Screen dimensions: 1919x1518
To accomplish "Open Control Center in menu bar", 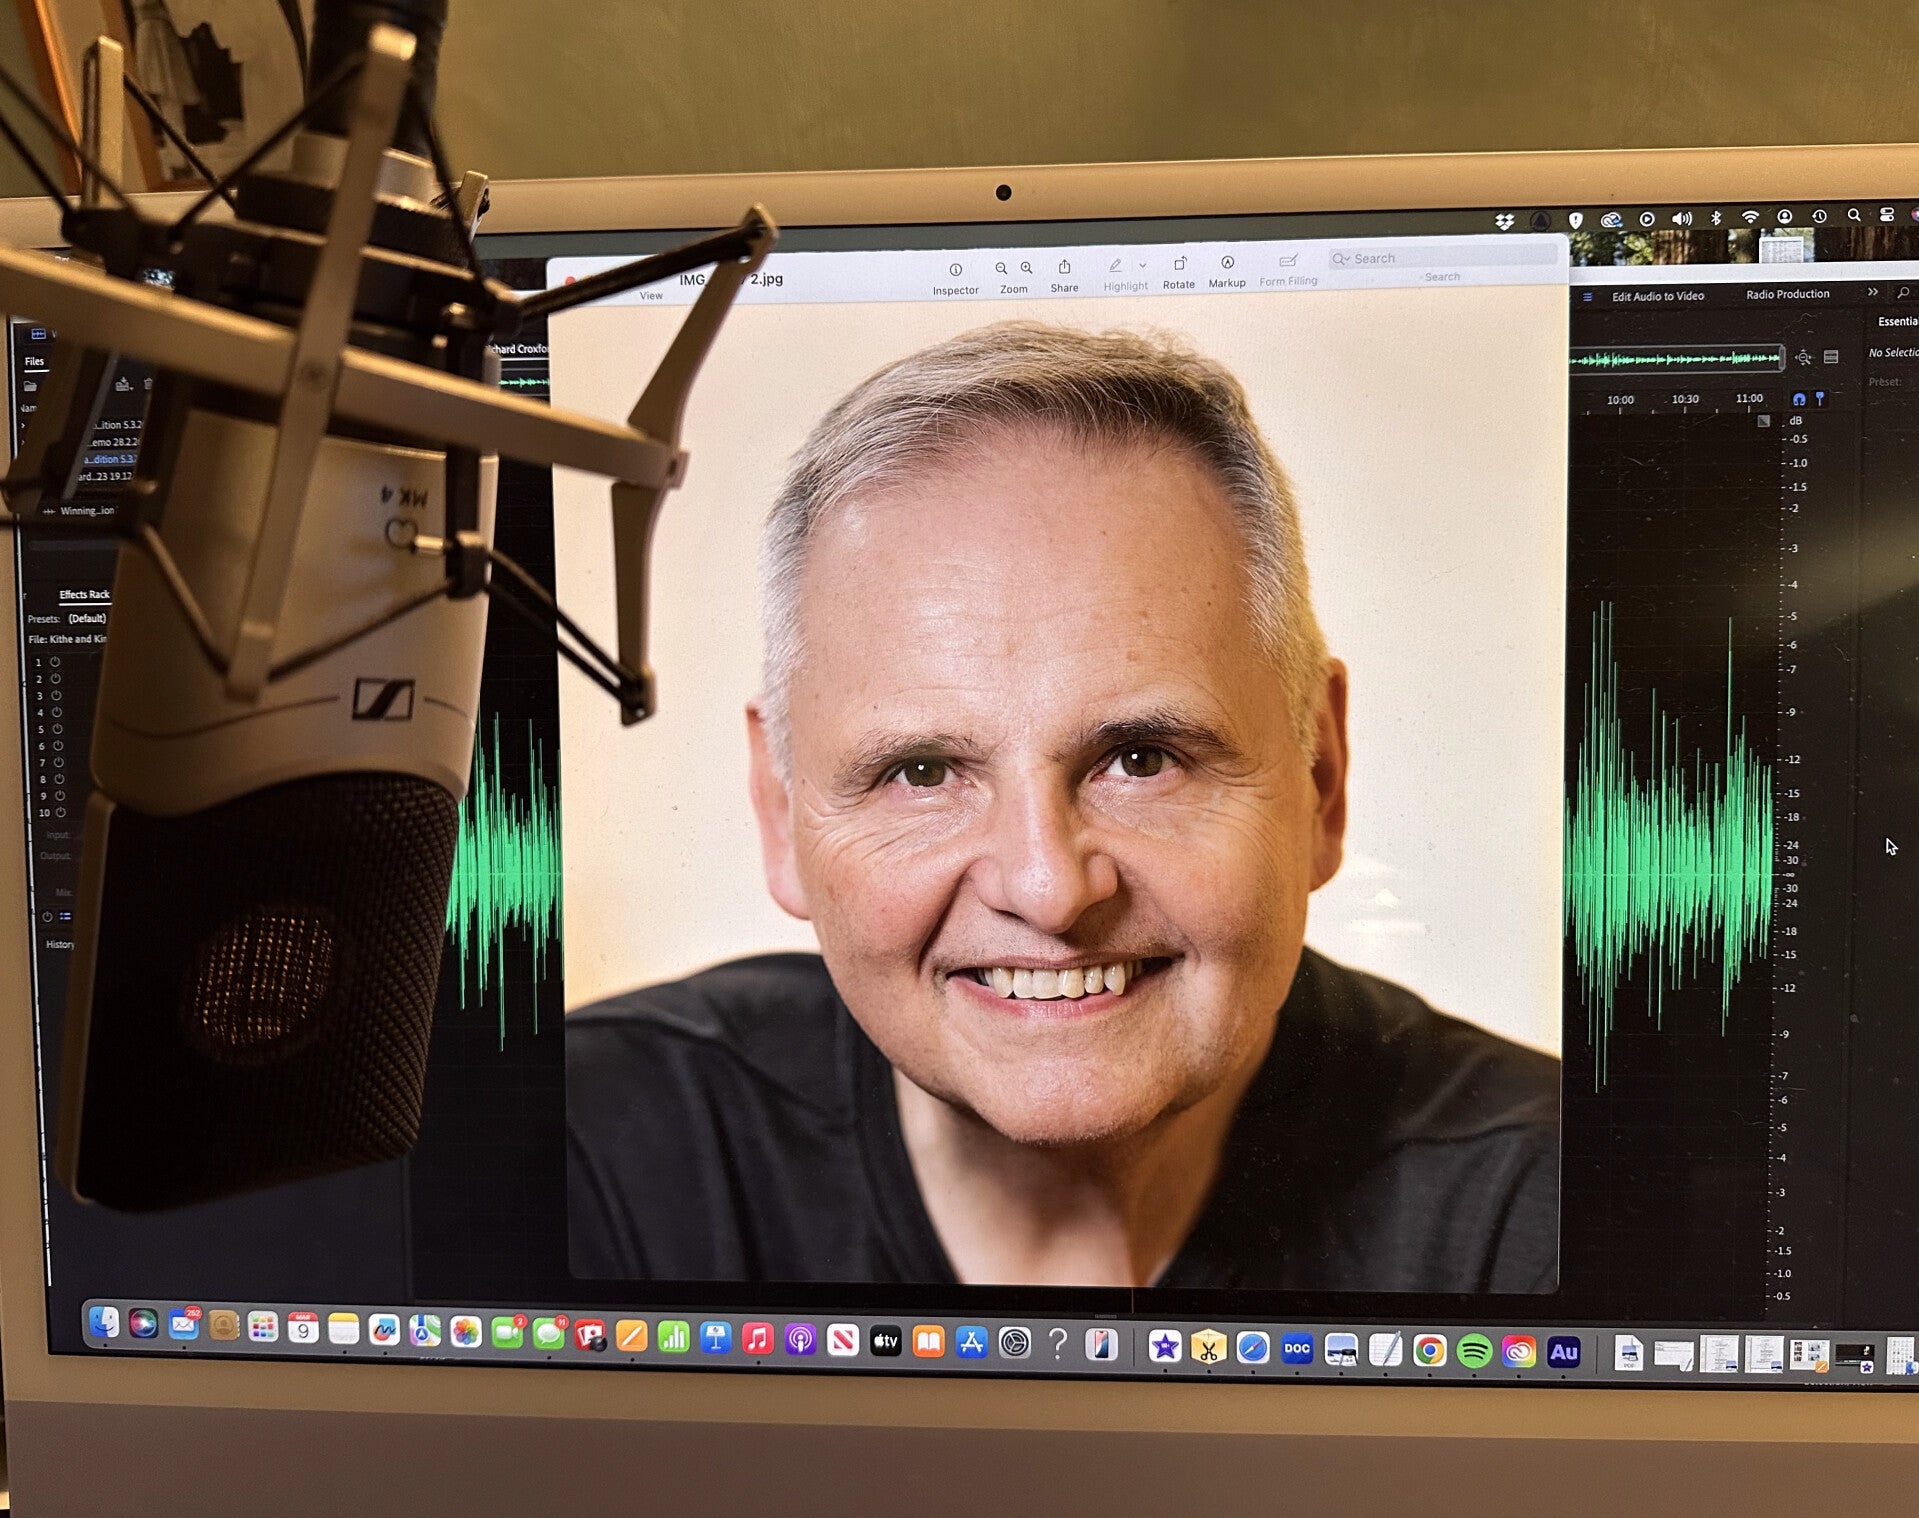I will (x=1886, y=215).
